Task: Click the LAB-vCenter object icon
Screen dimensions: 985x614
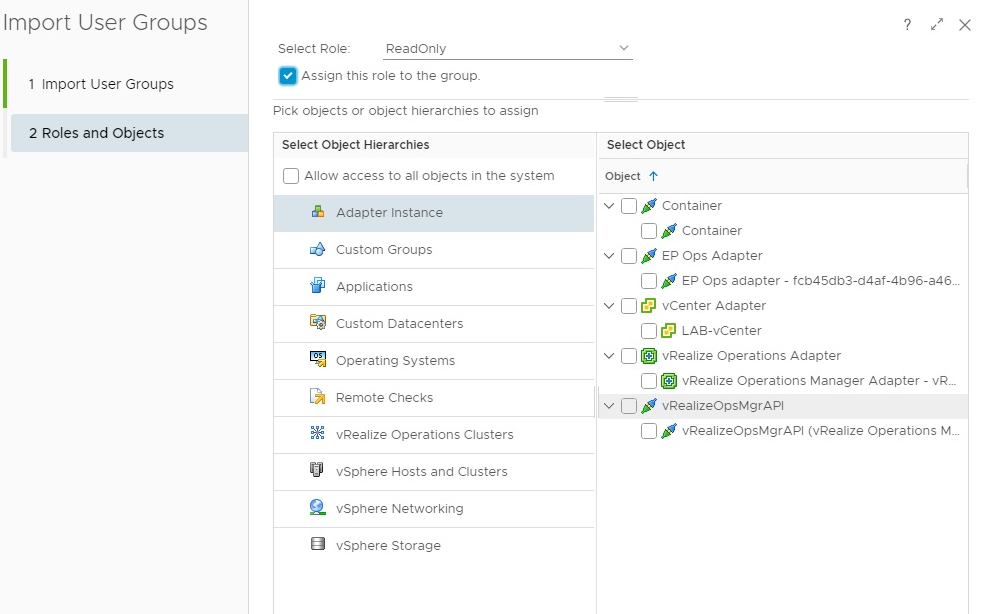Action: click(x=668, y=331)
